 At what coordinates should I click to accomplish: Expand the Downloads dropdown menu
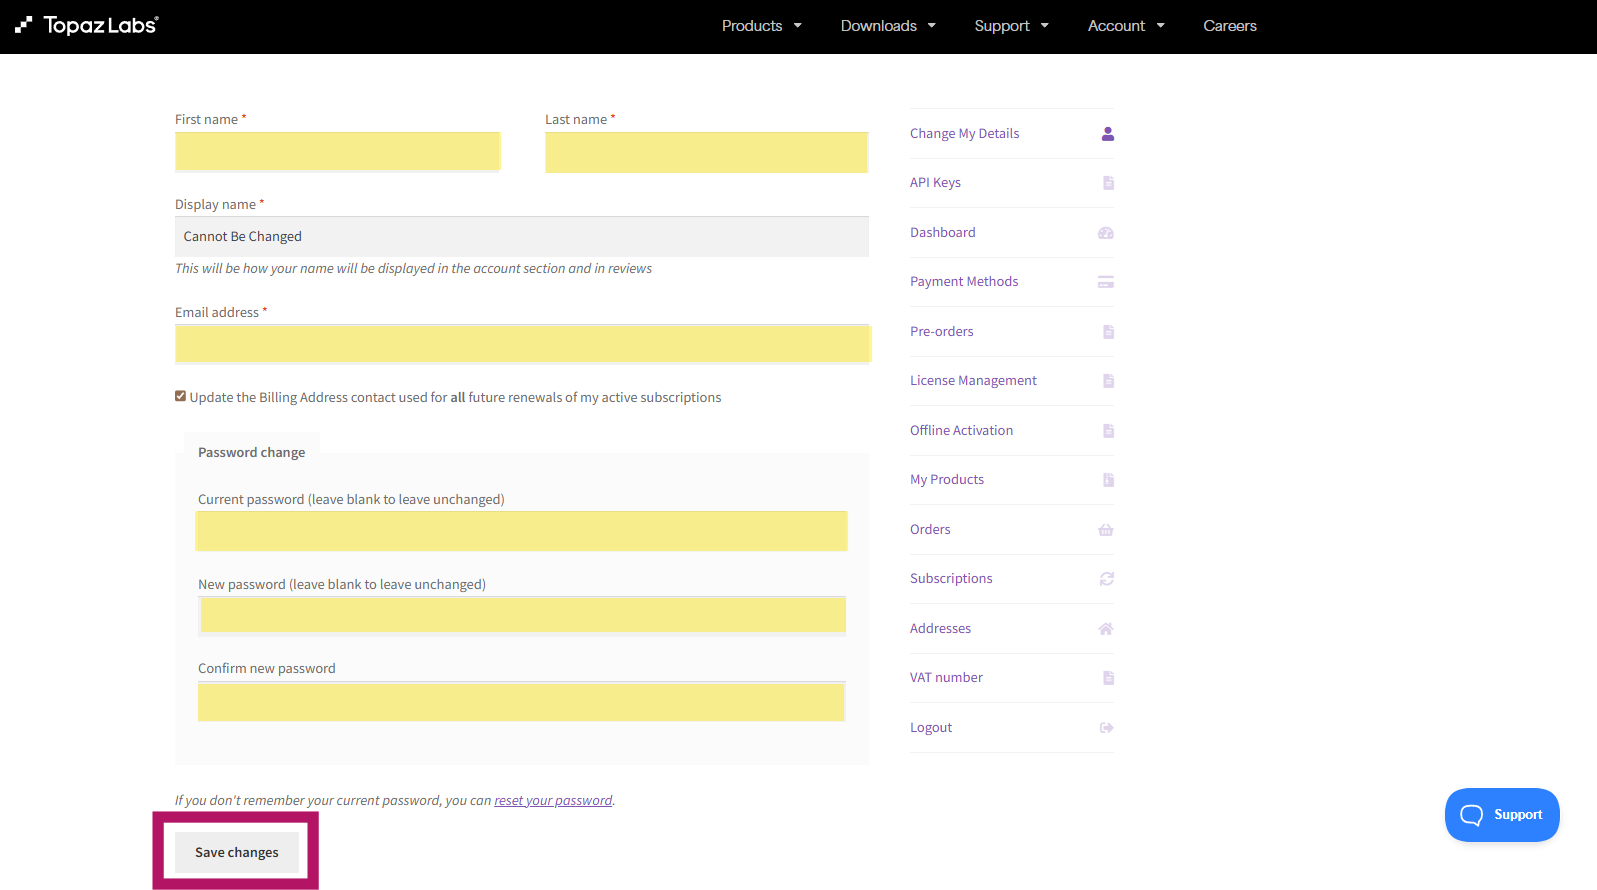(x=889, y=26)
